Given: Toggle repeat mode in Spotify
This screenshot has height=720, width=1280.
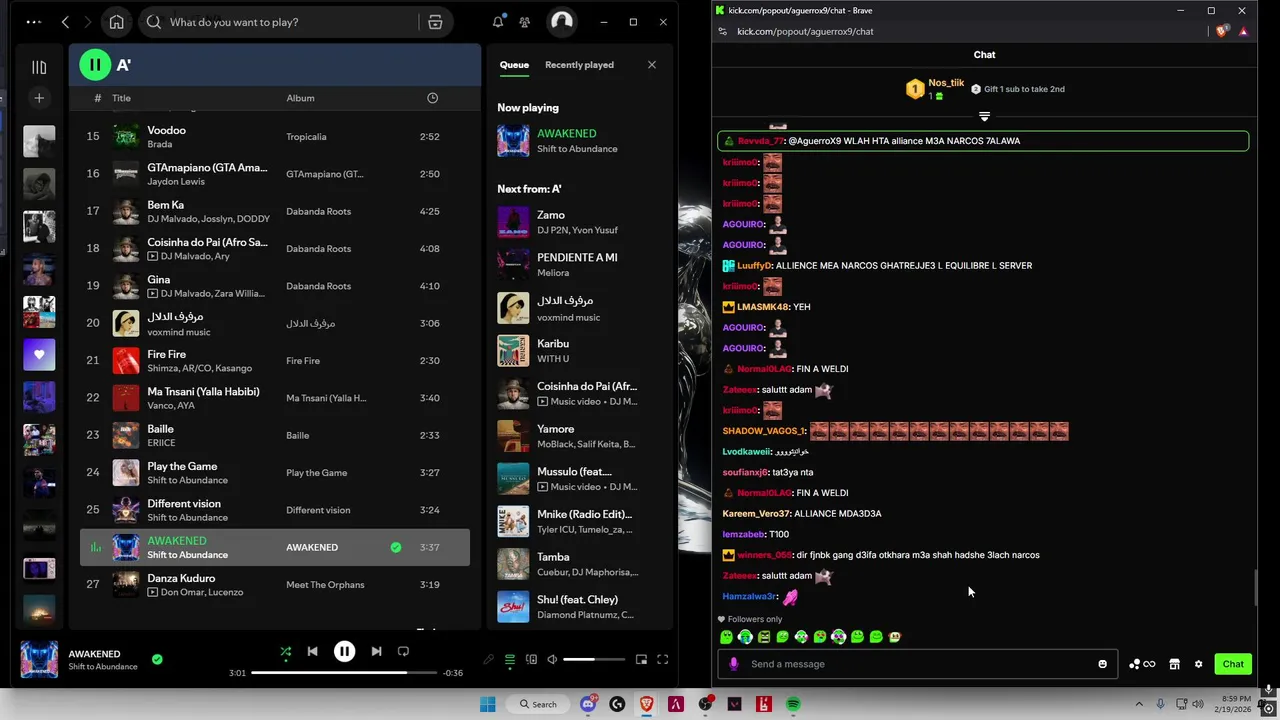Looking at the screenshot, I should pos(403,651).
